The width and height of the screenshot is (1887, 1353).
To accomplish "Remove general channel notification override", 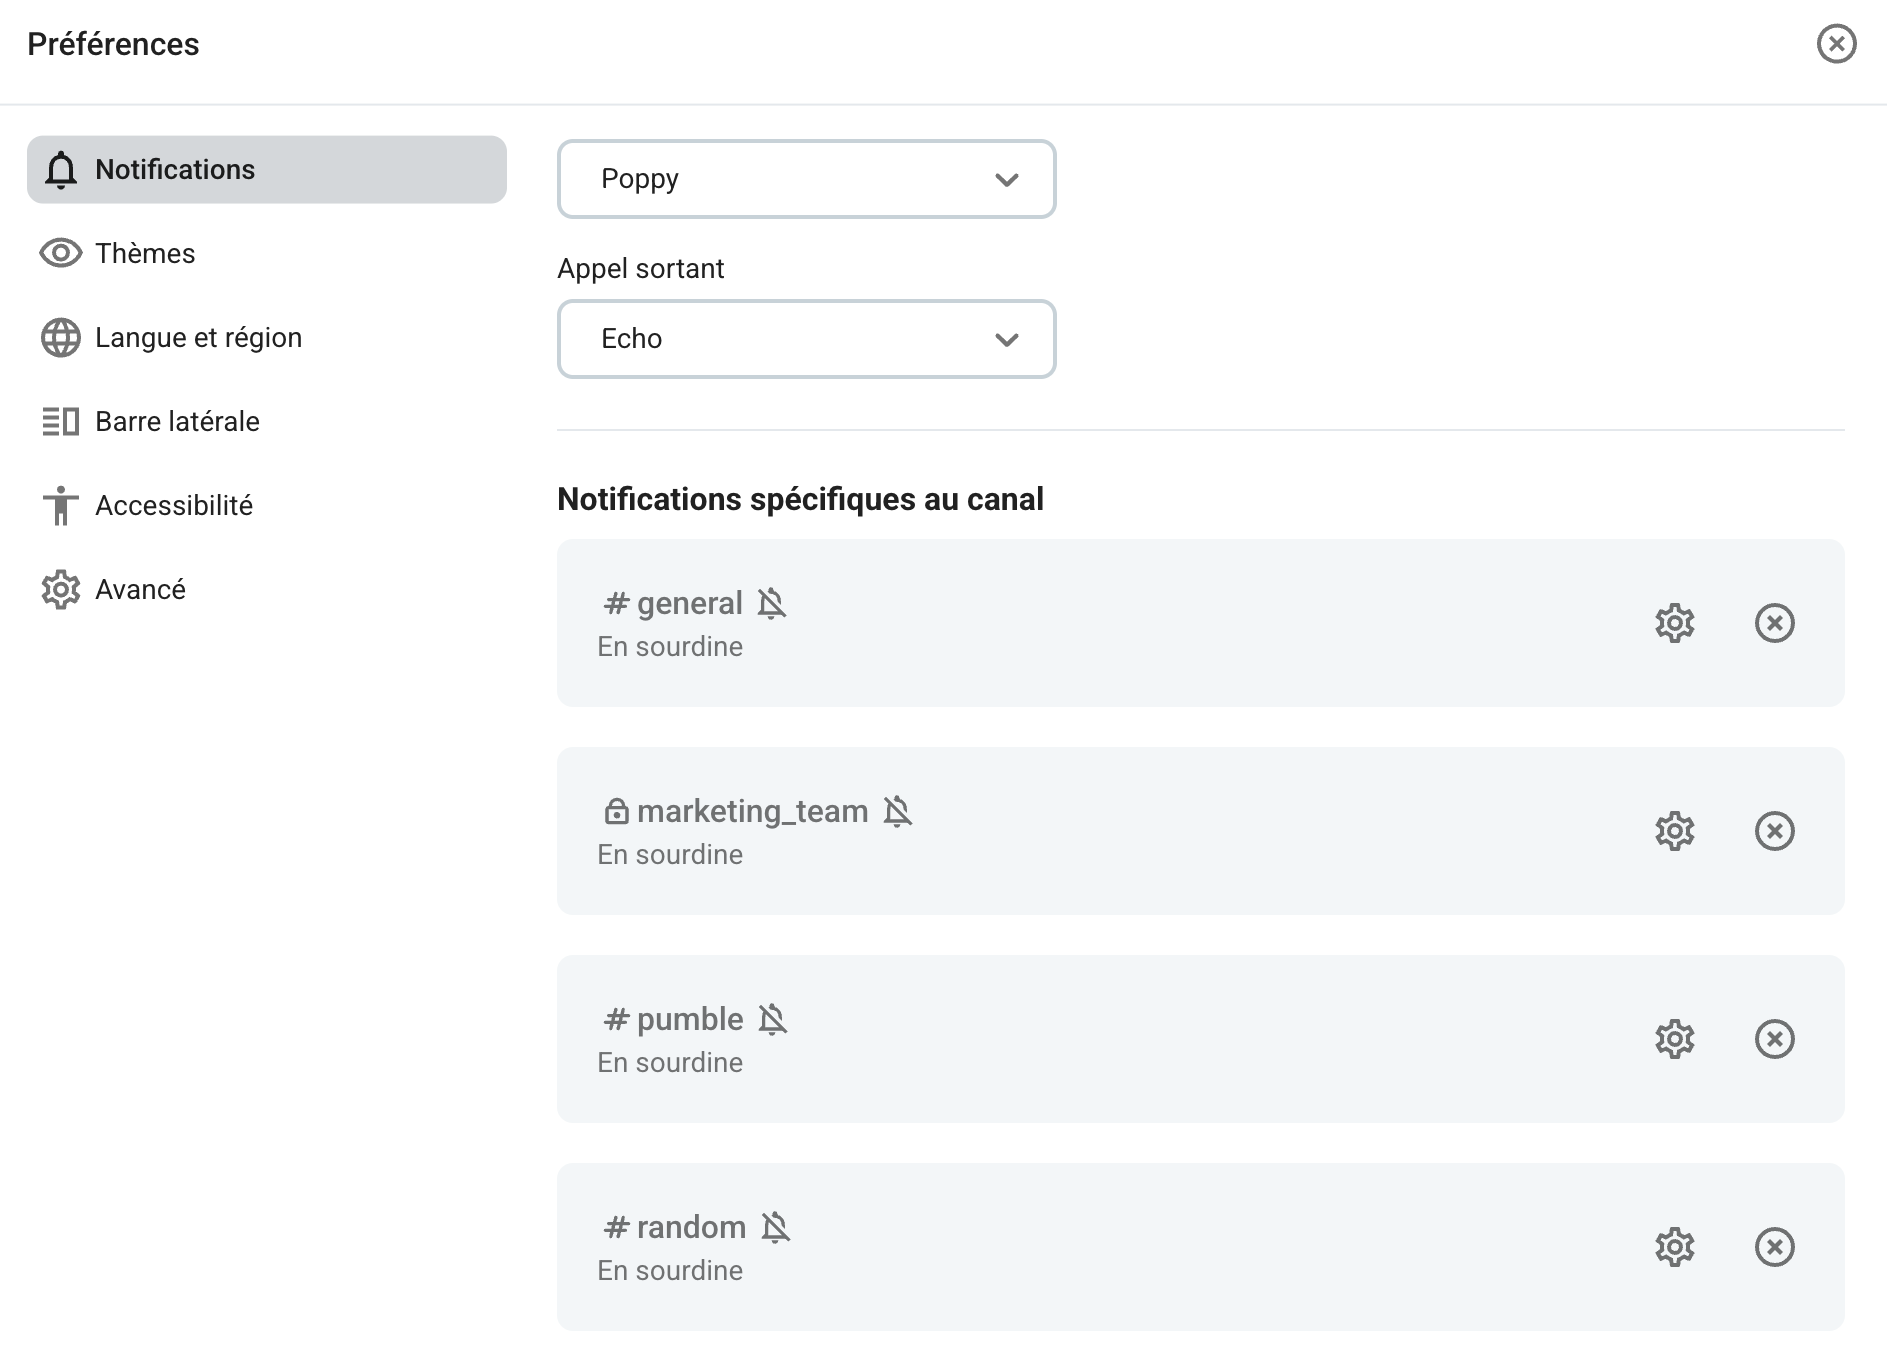I will pos(1774,623).
